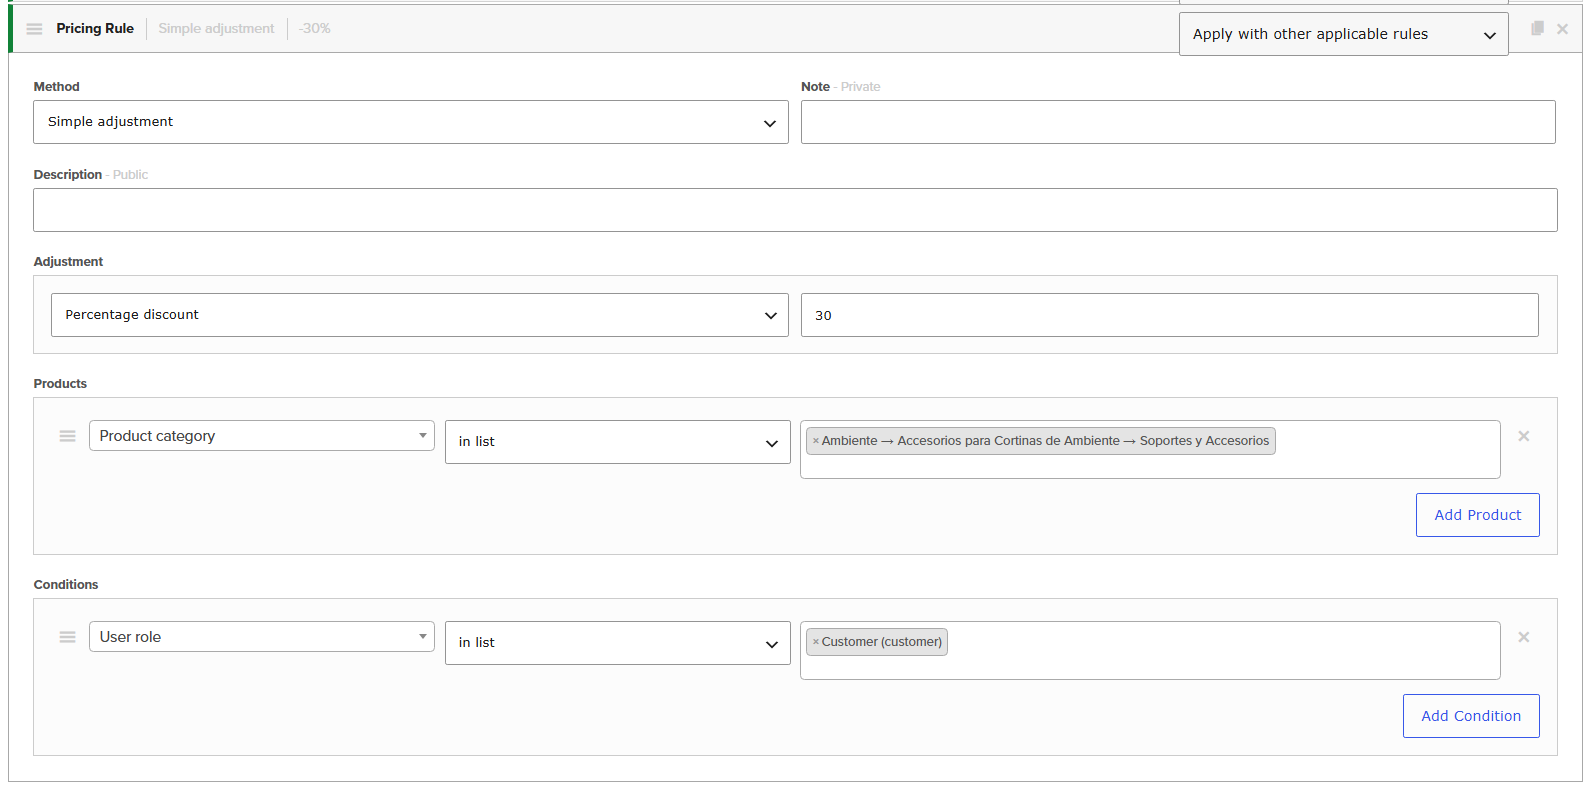Click the Add Condition button

pos(1471,716)
